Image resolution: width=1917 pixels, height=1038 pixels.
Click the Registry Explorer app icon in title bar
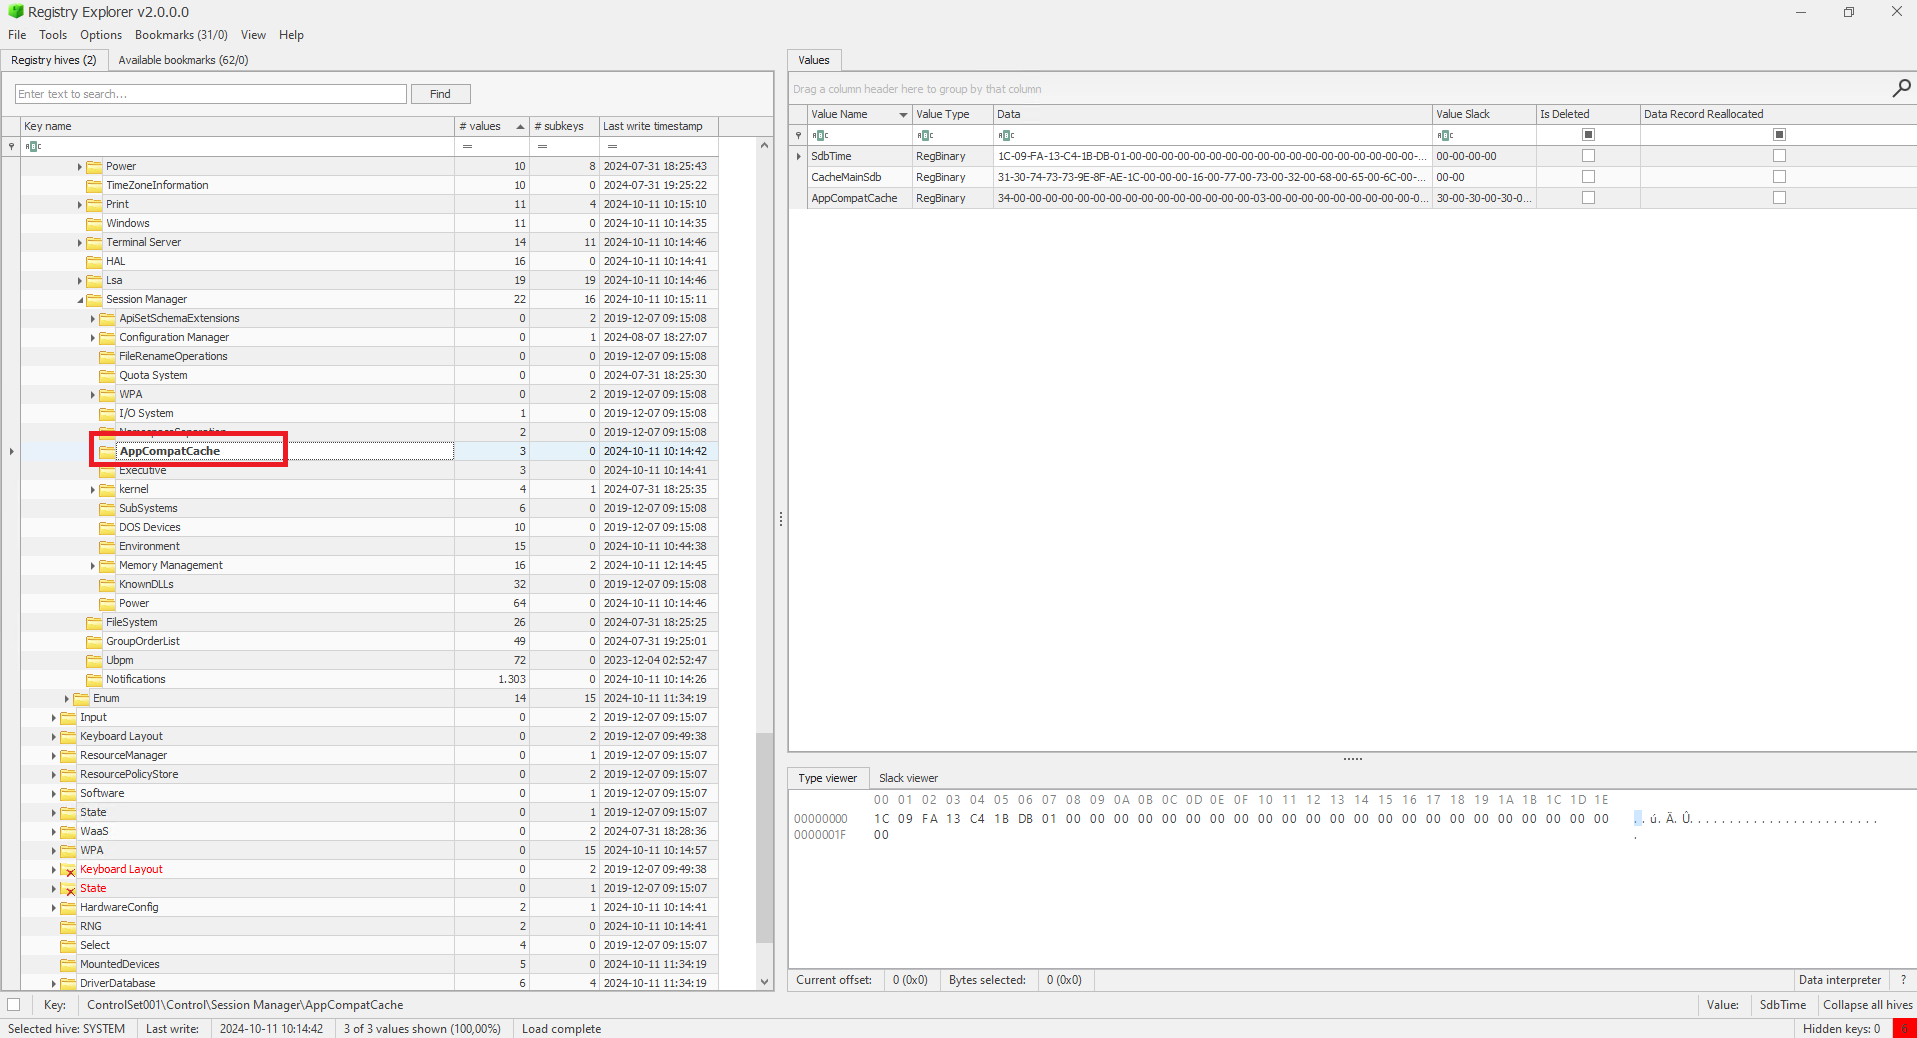click(x=15, y=12)
